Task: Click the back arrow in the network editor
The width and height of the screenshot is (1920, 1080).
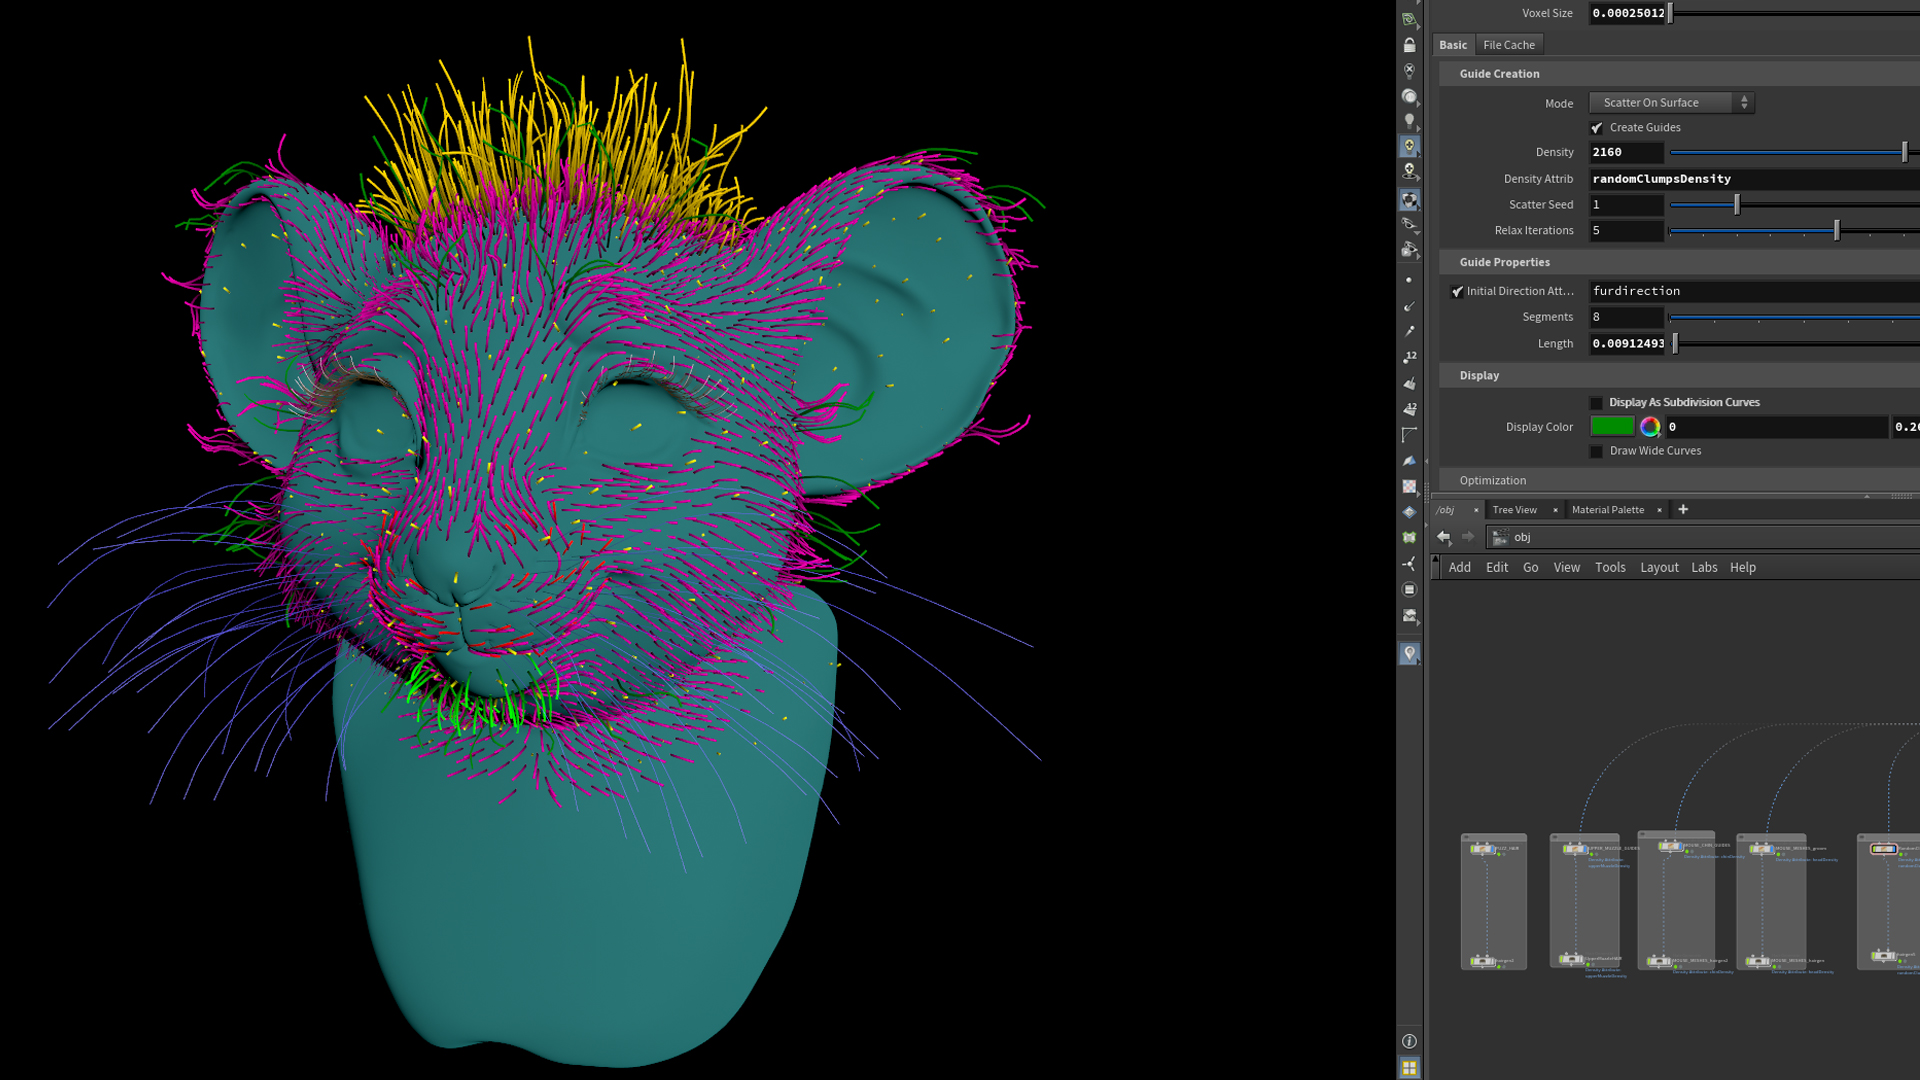Action: pos(1443,537)
